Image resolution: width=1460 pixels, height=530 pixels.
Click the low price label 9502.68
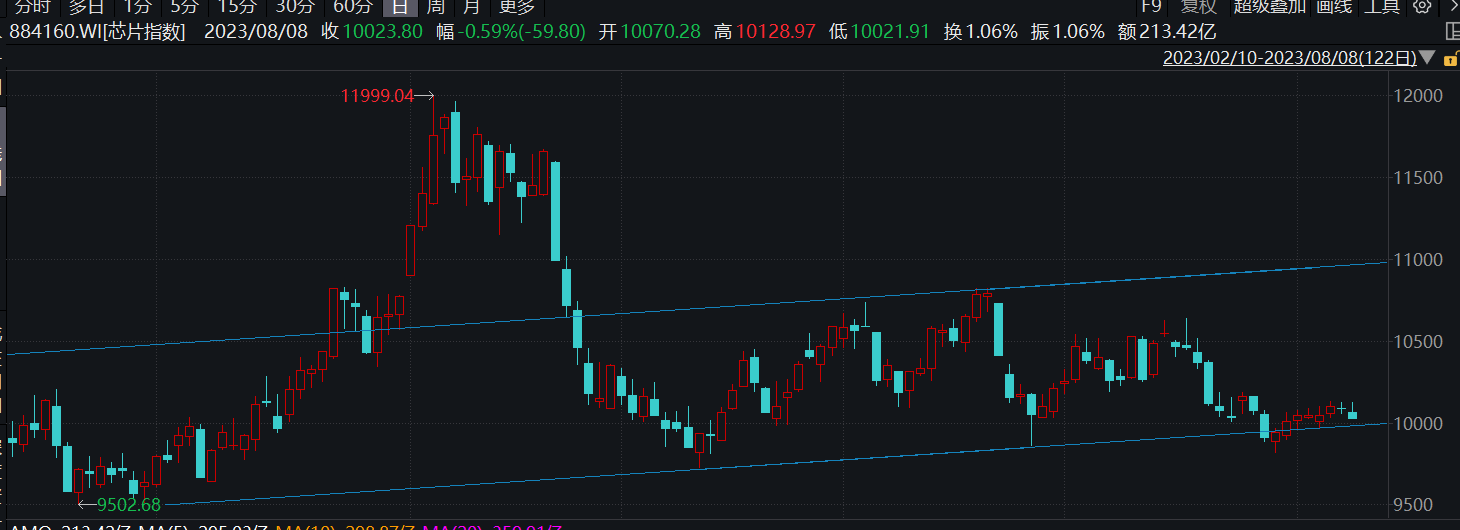128,505
